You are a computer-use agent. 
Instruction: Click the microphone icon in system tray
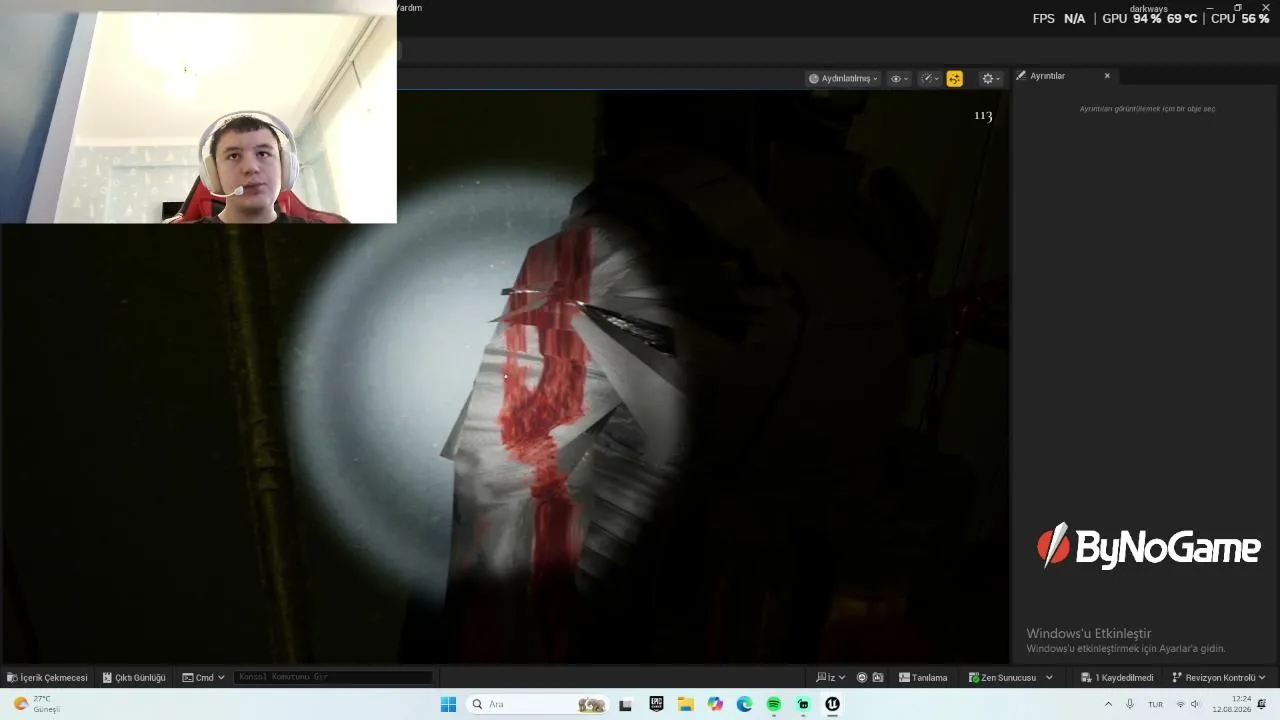pos(1130,704)
